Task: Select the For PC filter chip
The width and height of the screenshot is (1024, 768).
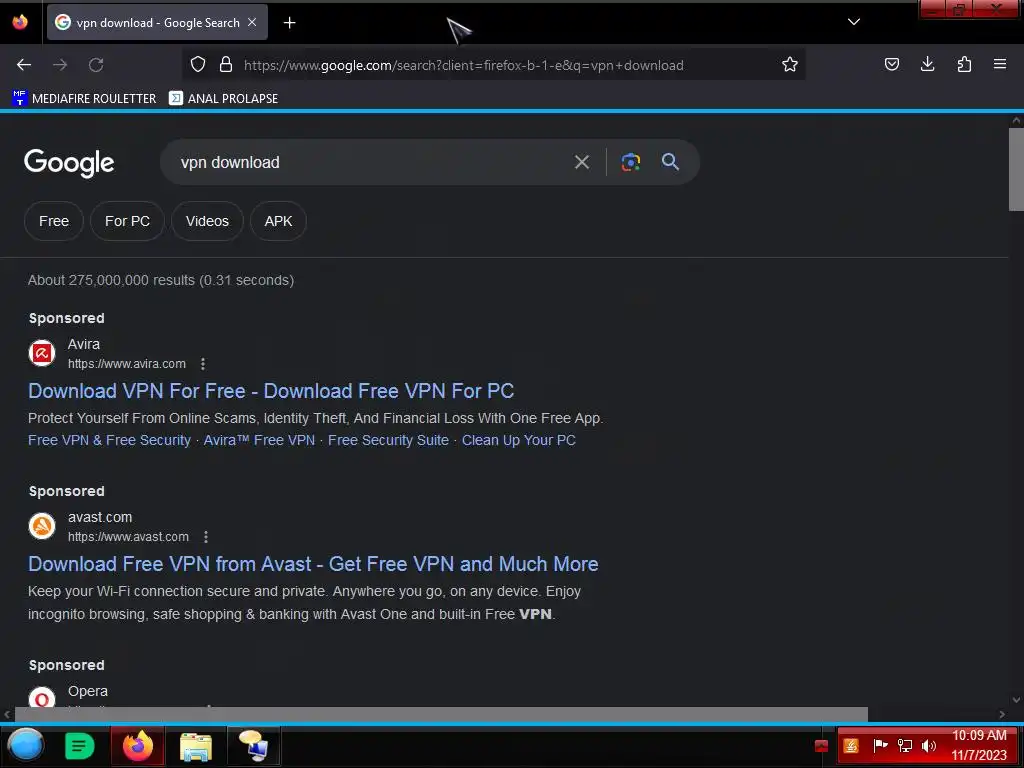Action: pos(127,221)
